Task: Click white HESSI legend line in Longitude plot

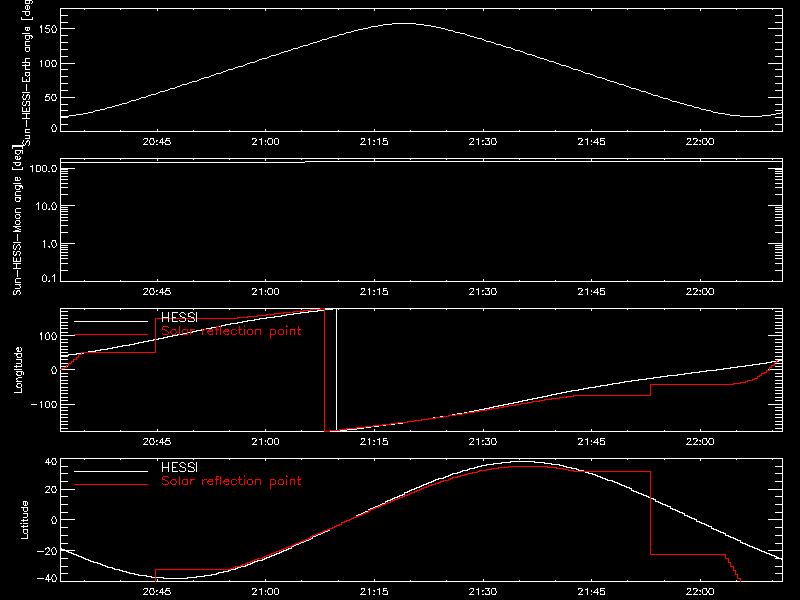Action: [x=111, y=321]
